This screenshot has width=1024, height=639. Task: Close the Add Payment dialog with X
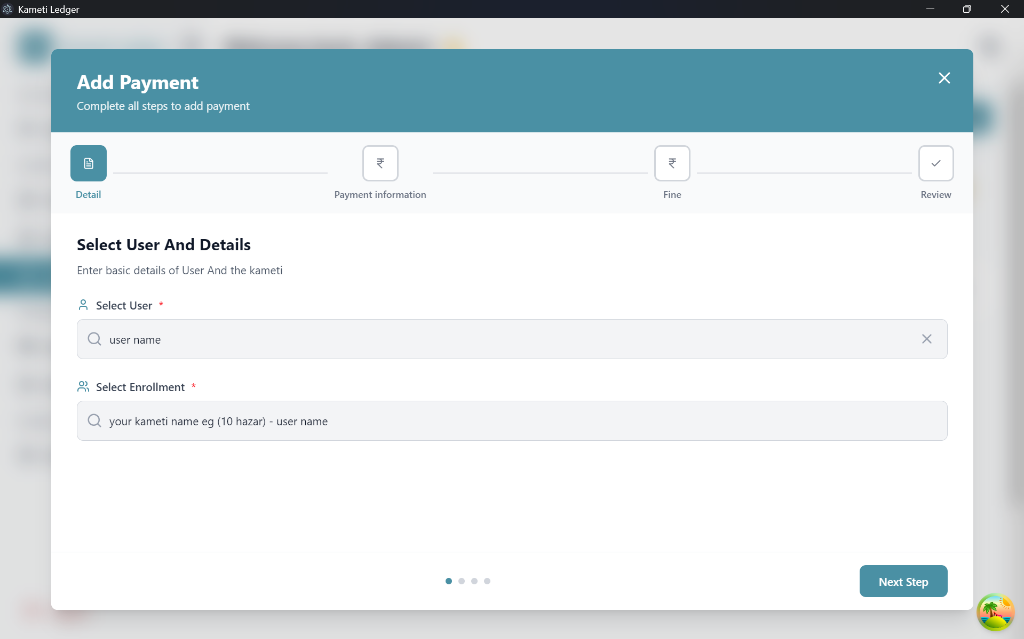(x=944, y=78)
